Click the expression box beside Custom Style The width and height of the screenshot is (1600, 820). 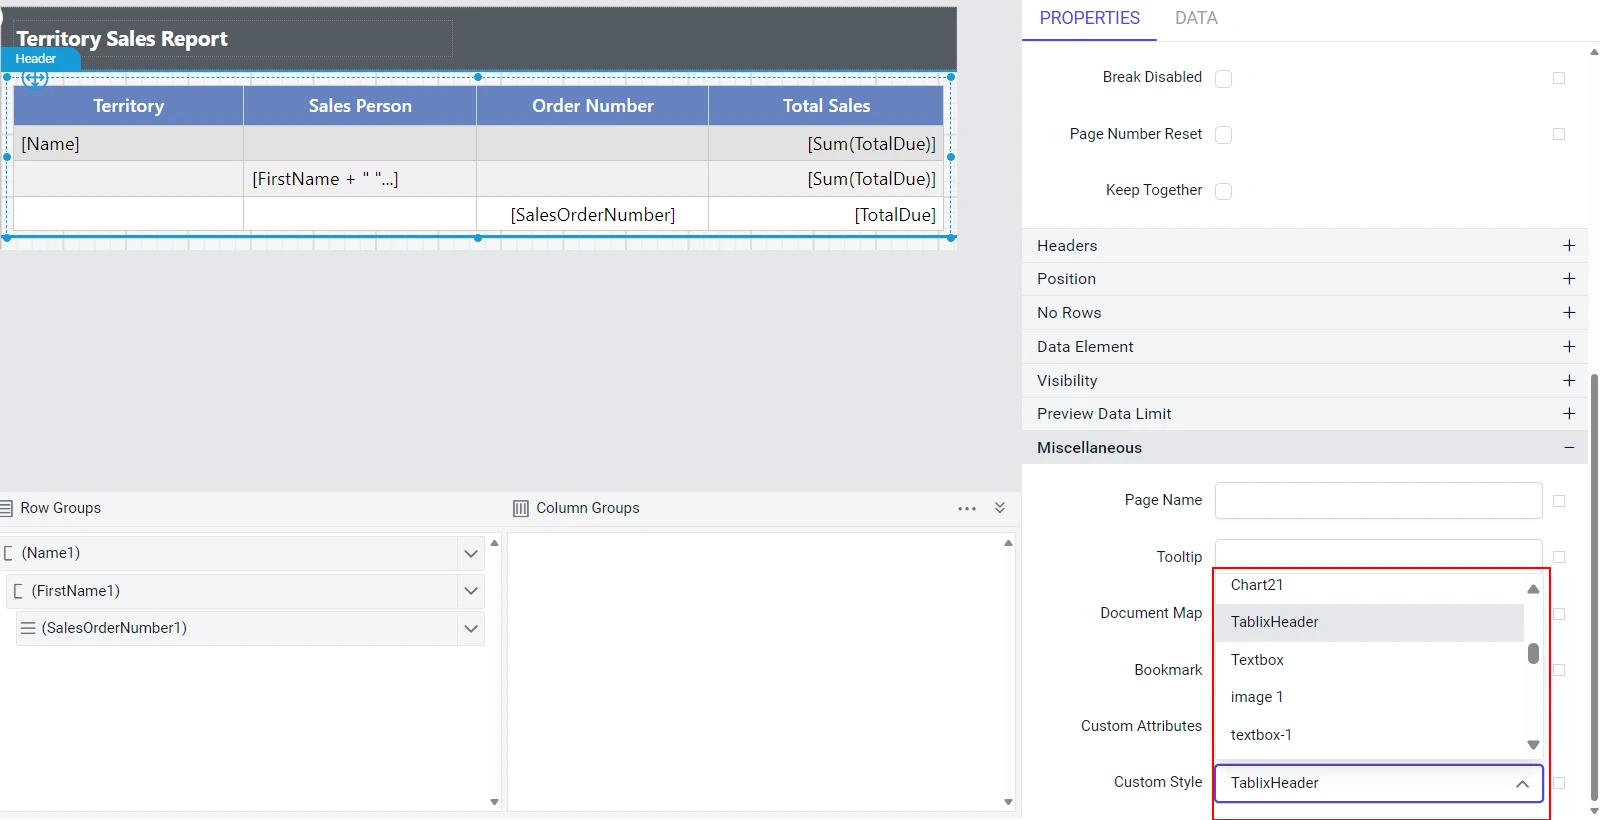(x=1559, y=783)
